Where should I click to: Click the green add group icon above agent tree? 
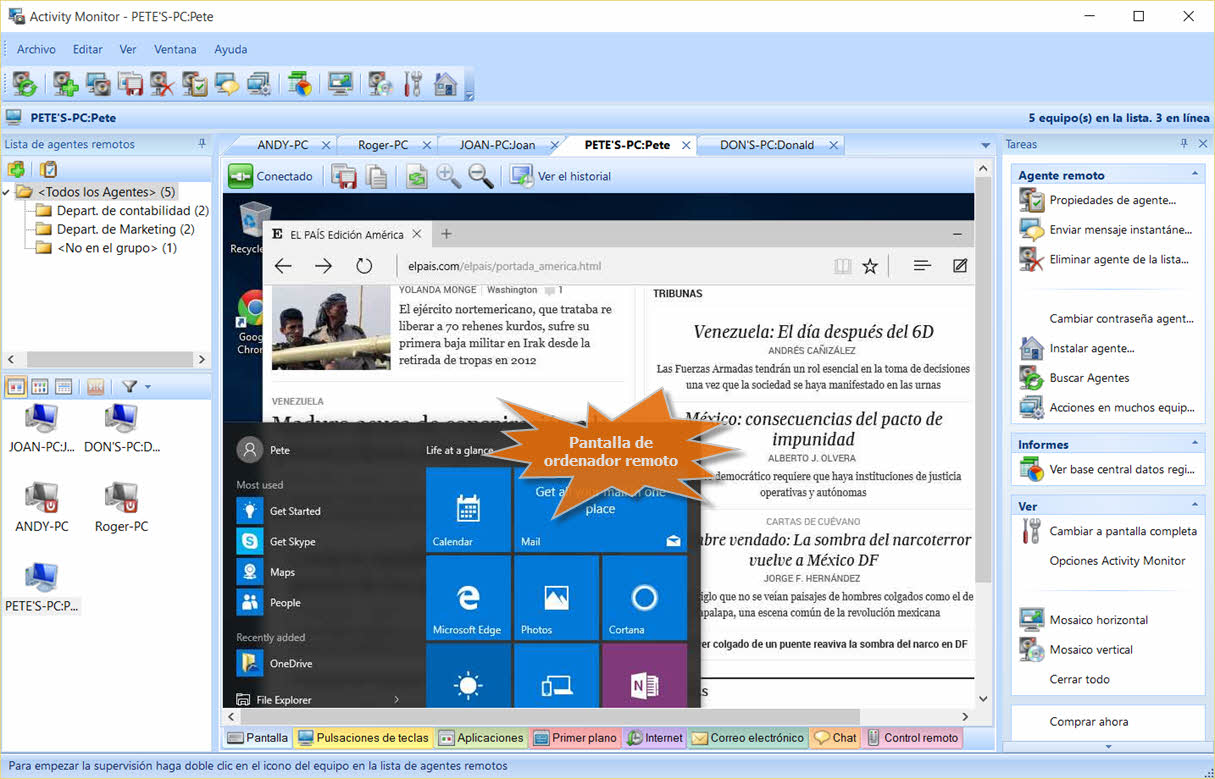(x=16, y=169)
